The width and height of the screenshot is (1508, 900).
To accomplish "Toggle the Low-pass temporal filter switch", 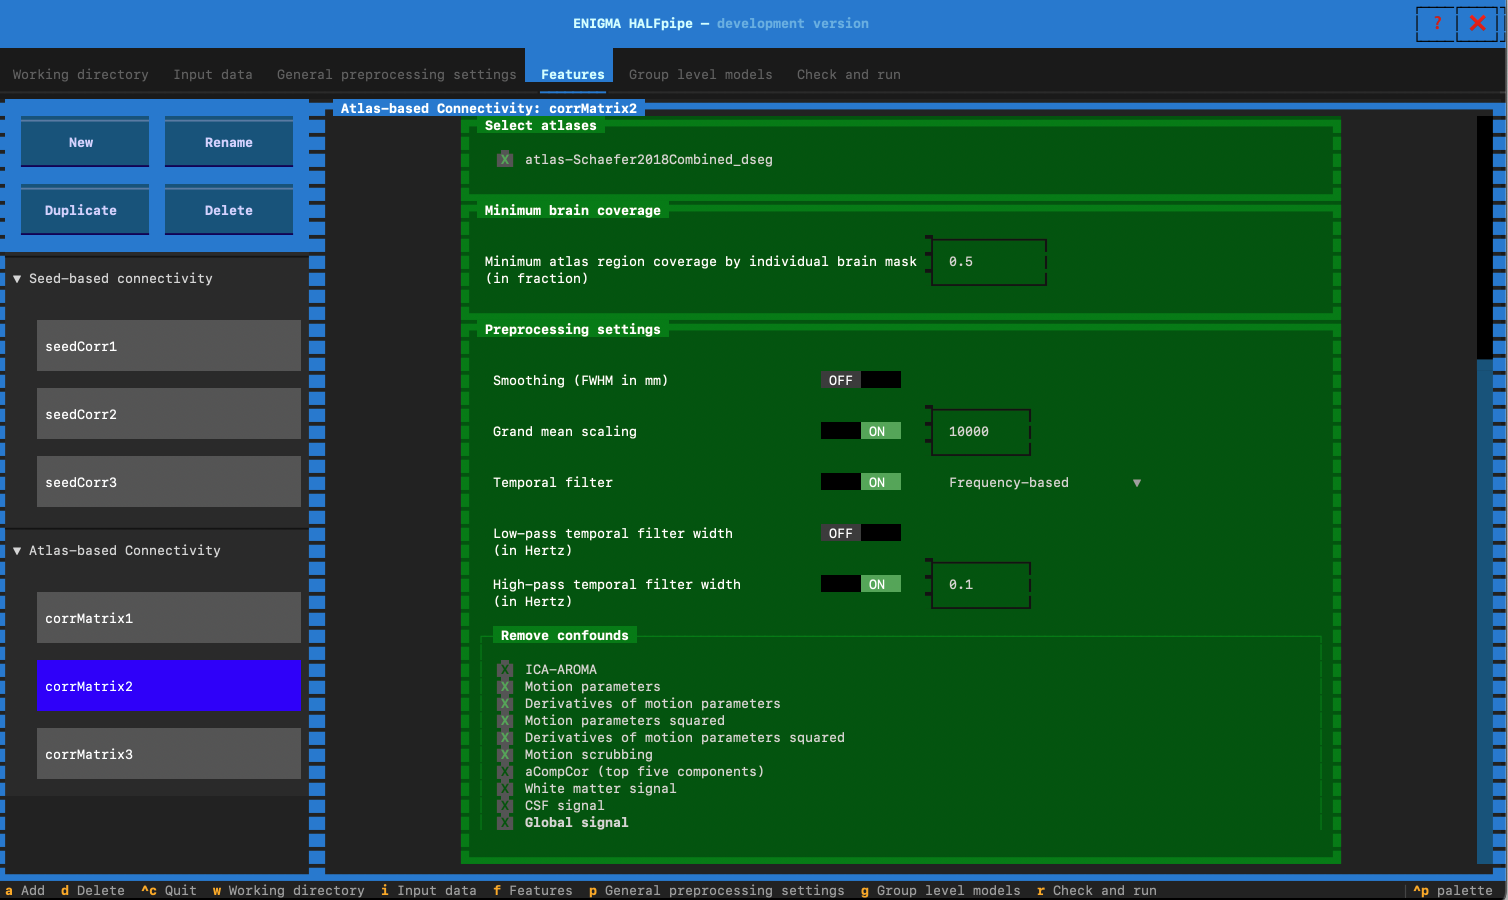I will (861, 533).
